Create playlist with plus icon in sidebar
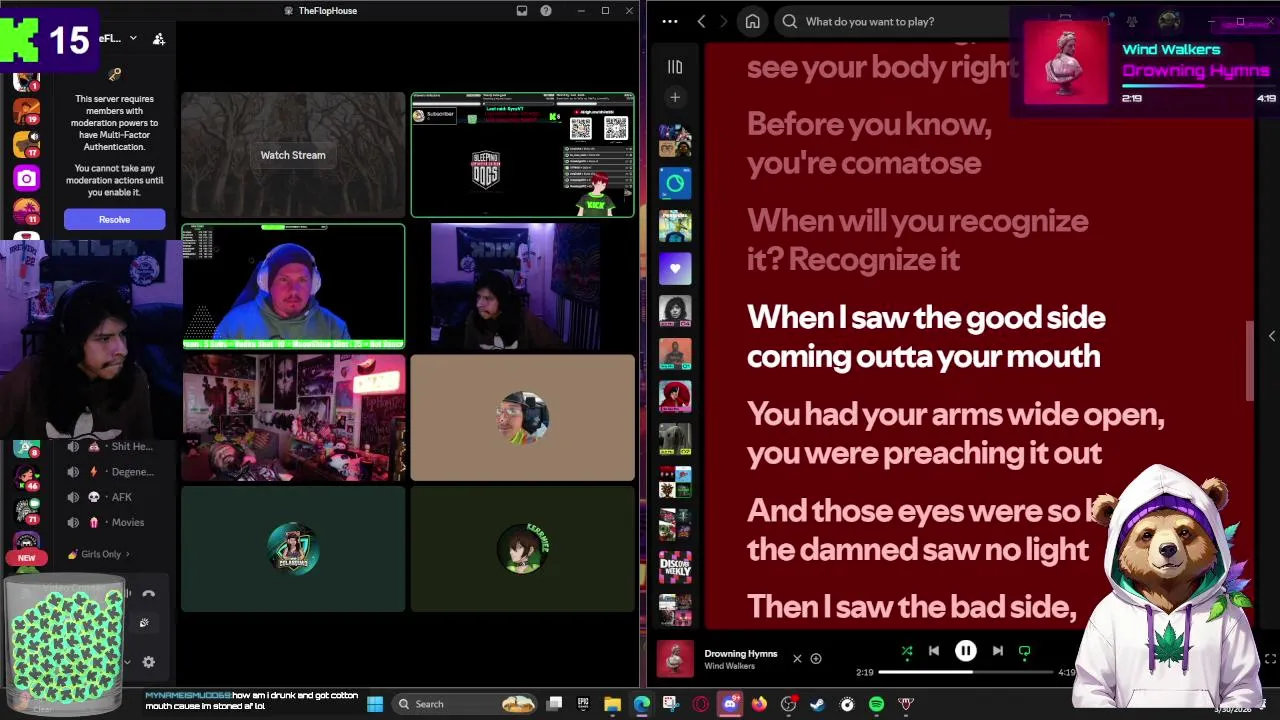This screenshot has width=1280, height=720. (675, 97)
